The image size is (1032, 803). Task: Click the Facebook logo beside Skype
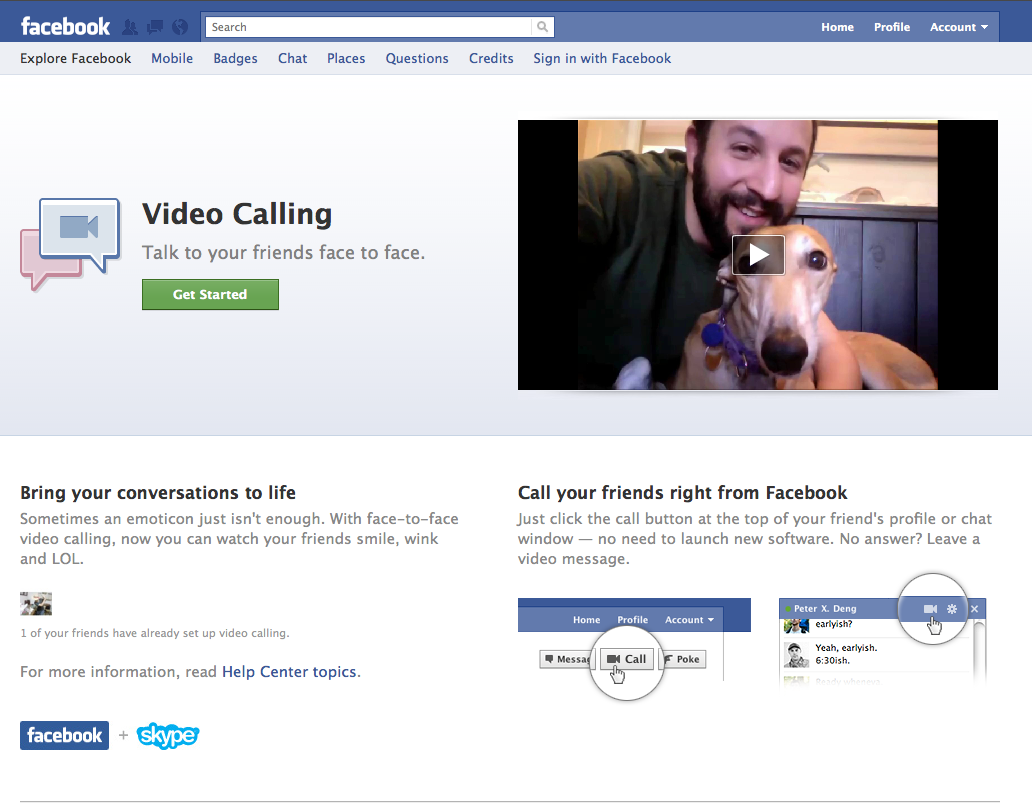click(x=64, y=735)
